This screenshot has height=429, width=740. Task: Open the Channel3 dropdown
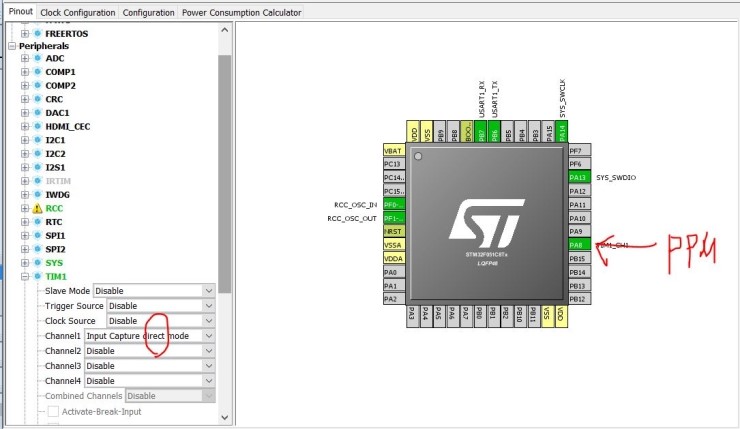(x=150, y=366)
